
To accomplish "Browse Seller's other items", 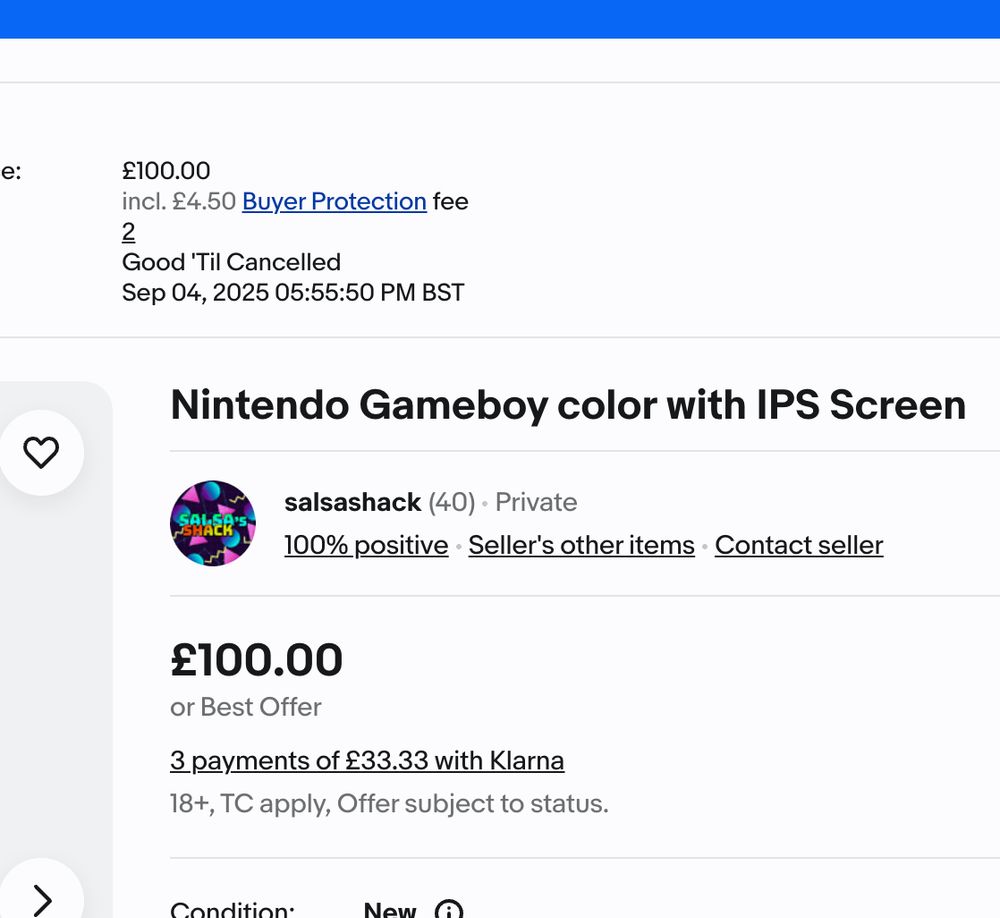I will 581,545.
